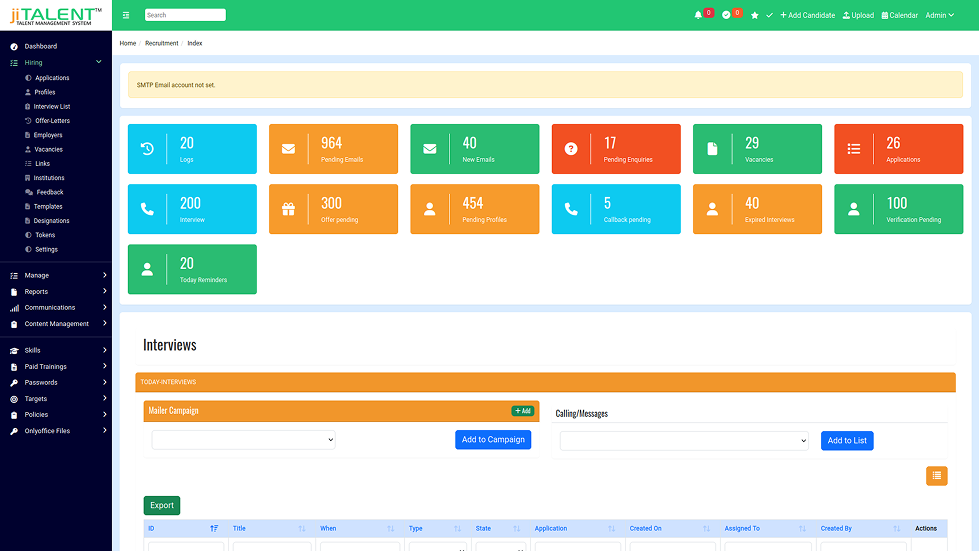Open the Calendar from the top bar
Viewport: 979px width, 551px height.
pos(899,15)
